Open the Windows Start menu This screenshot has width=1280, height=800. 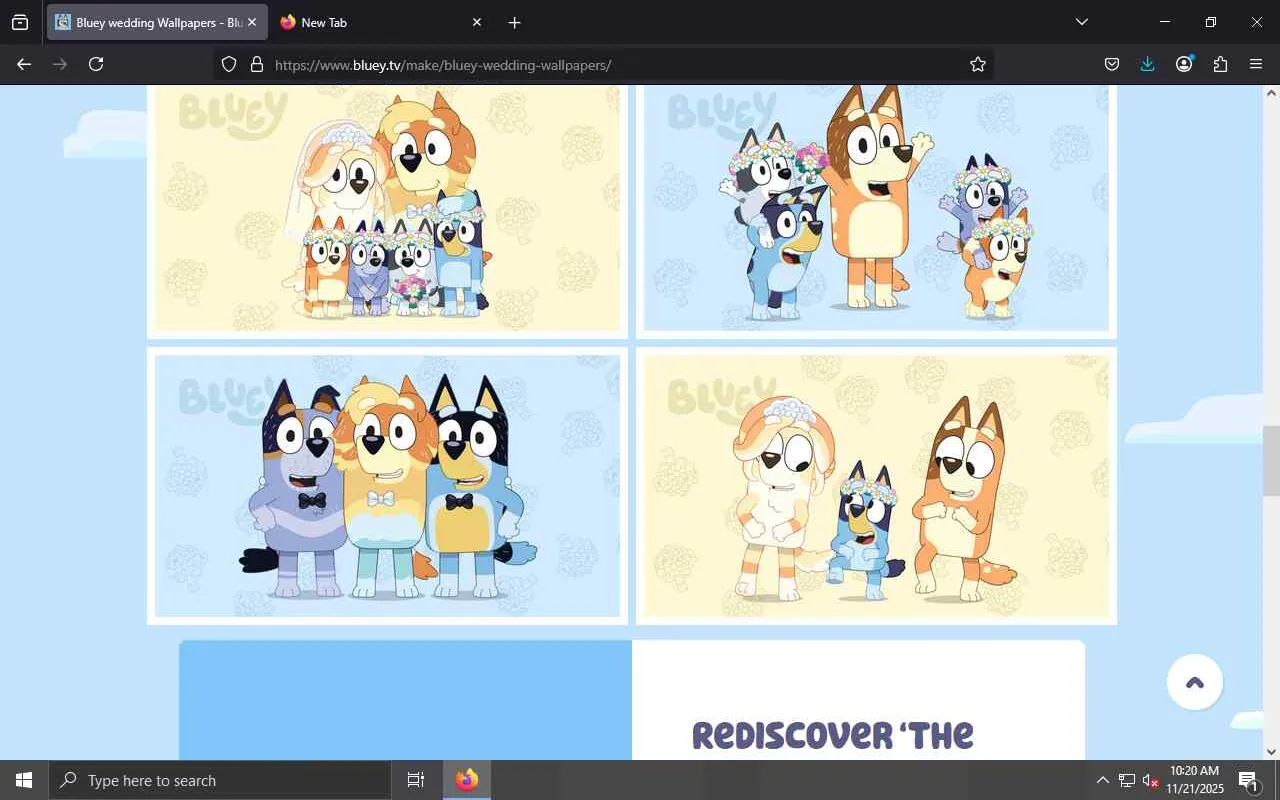coord(24,780)
